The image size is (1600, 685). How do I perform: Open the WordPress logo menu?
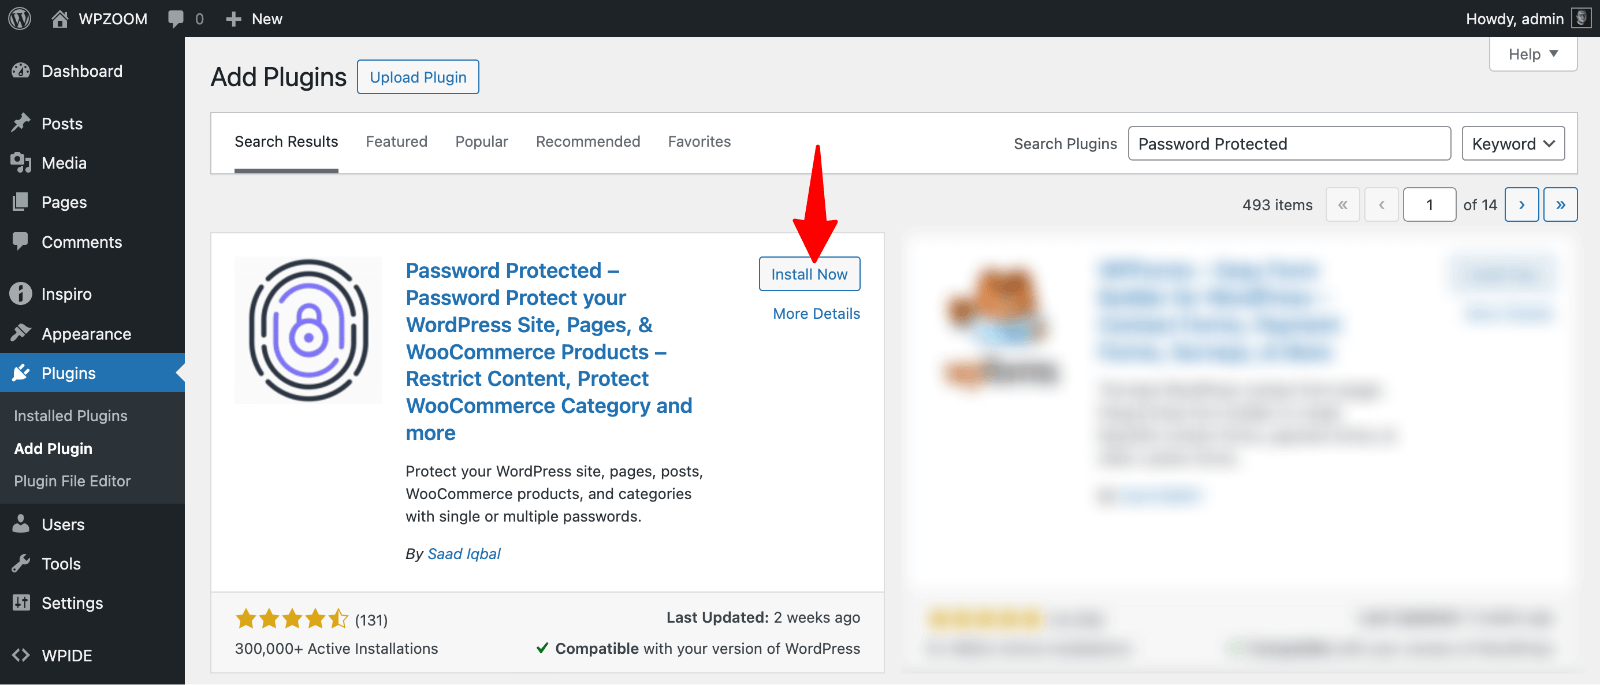click(20, 18)
